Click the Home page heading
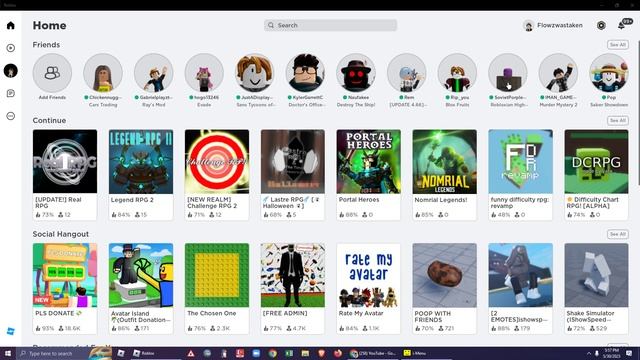Viewport: 640px width, 360px height. point(49,25)
